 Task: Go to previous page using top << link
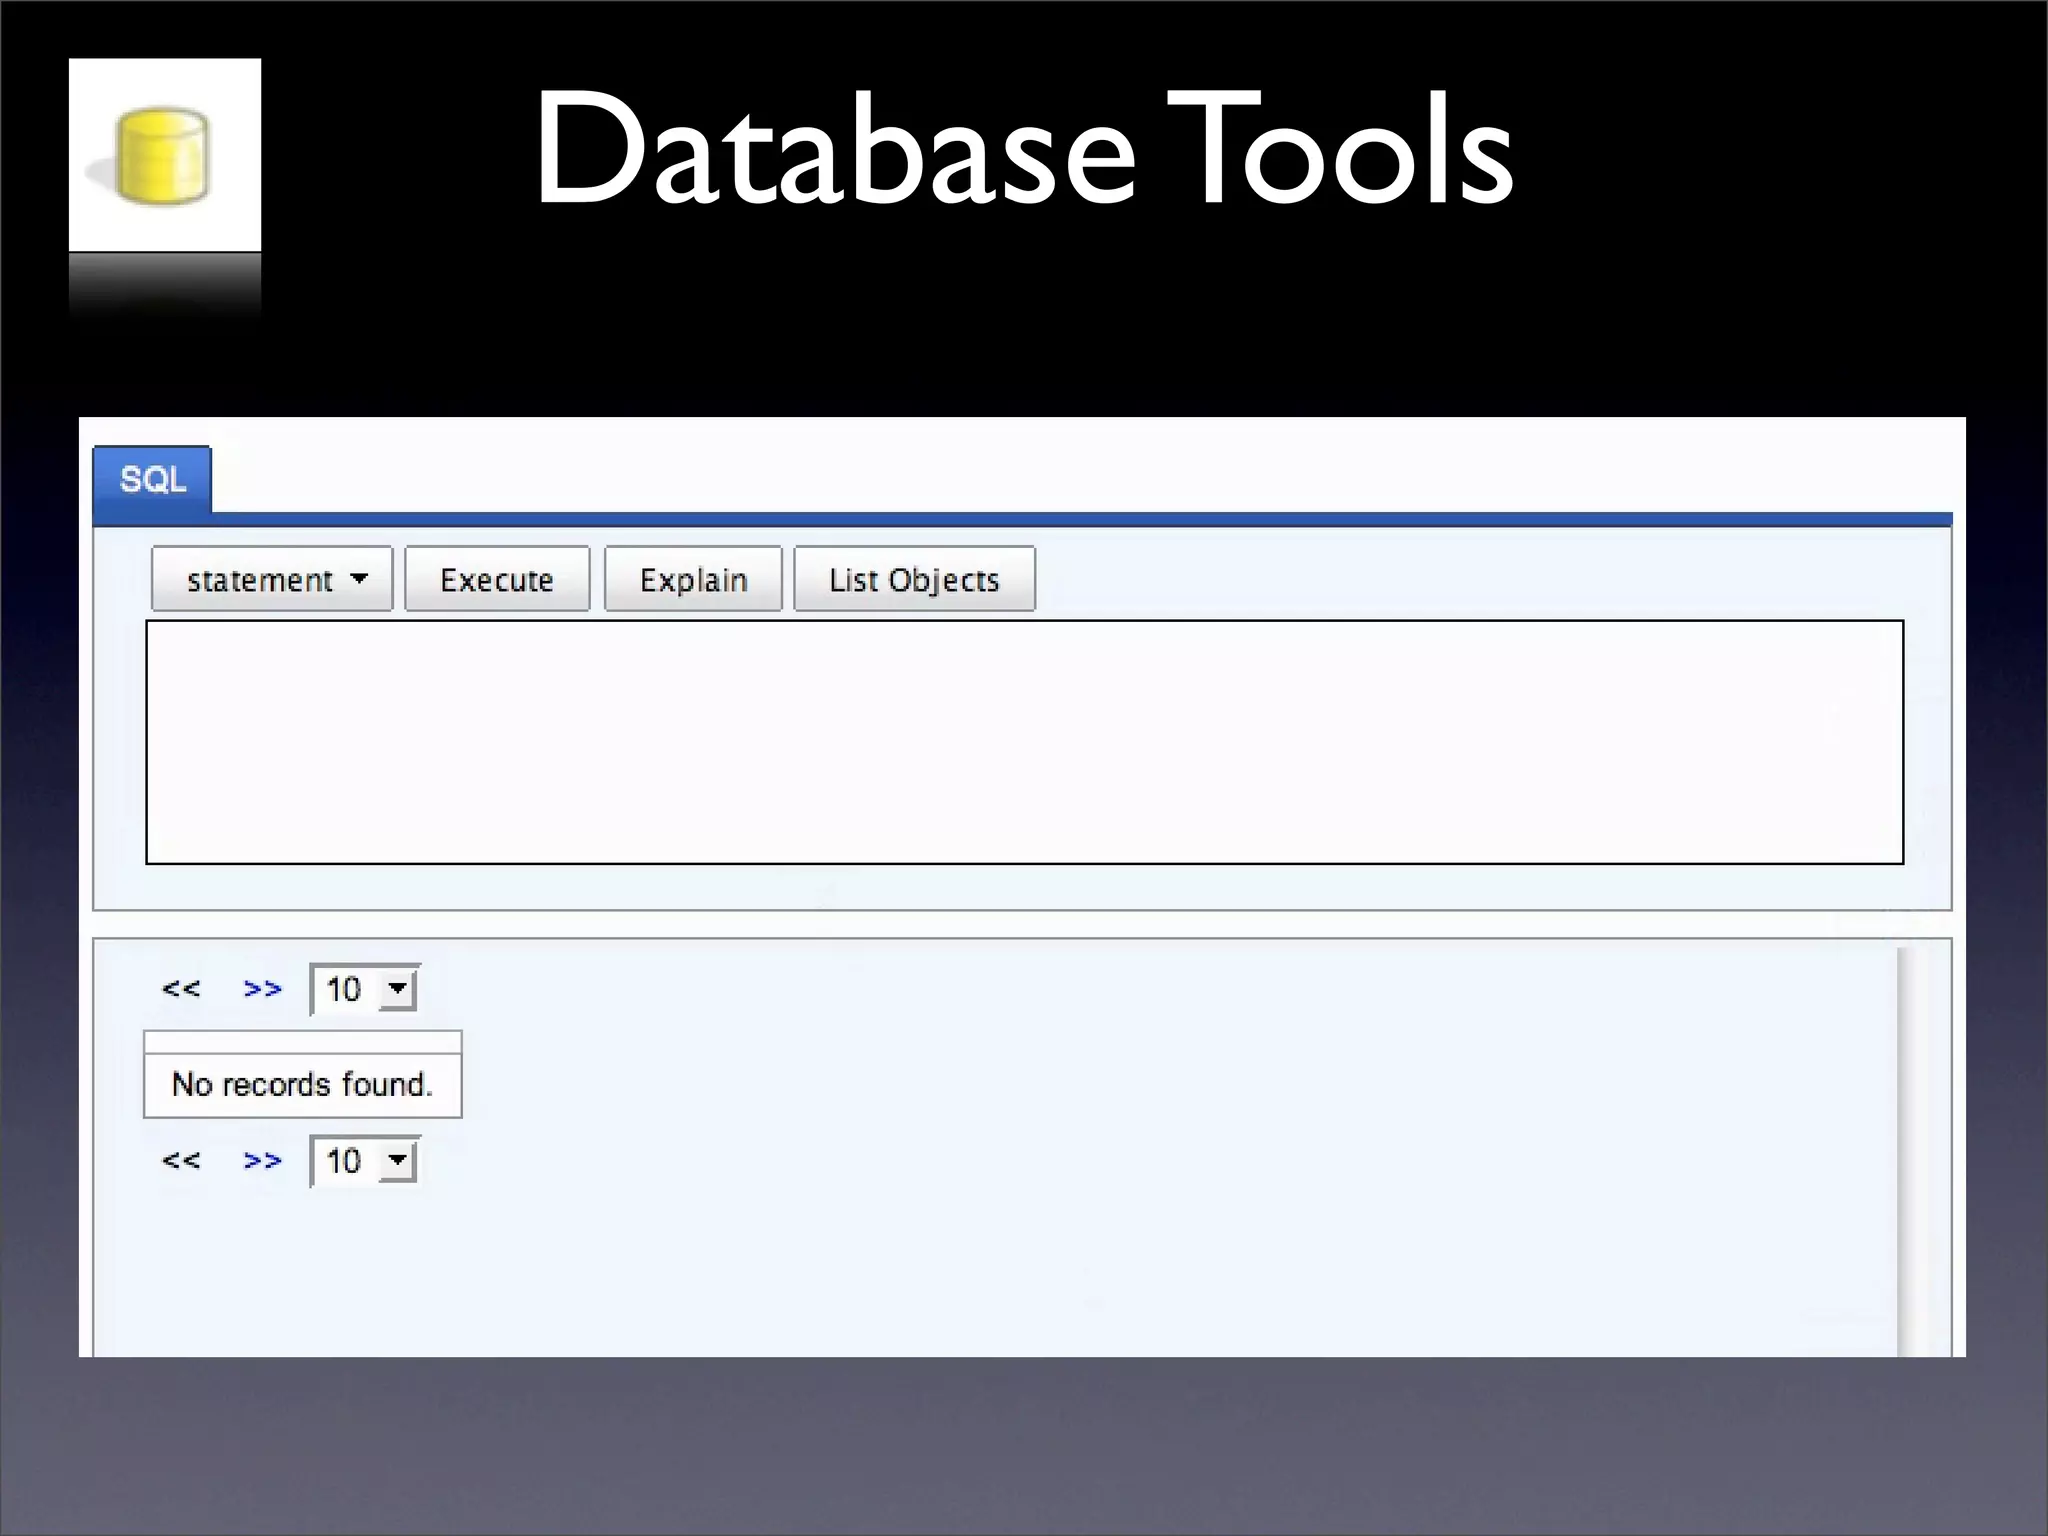(181, 989)
